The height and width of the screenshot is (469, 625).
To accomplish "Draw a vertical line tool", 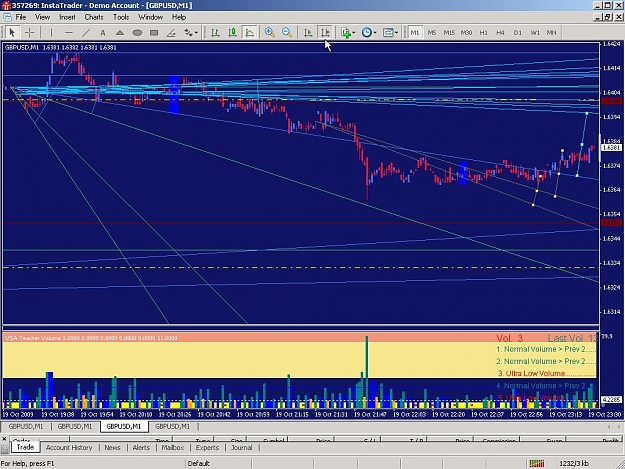I will click(51, 33).
